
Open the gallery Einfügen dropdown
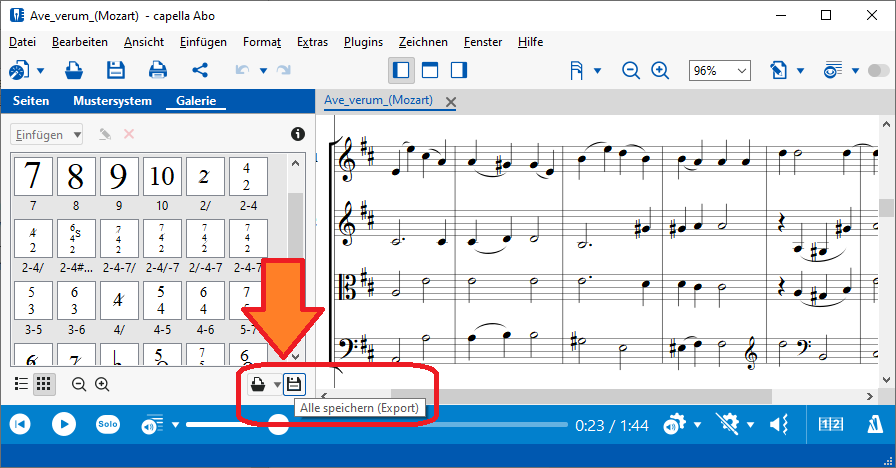[46, 135]
